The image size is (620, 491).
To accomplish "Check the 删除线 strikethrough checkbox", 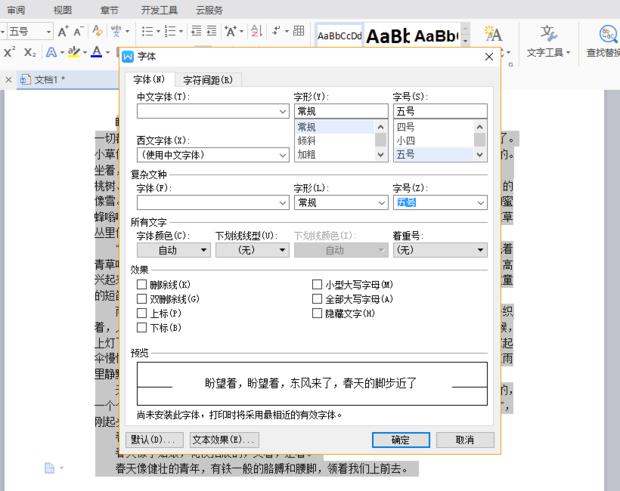I will click(x=142, y=285).
